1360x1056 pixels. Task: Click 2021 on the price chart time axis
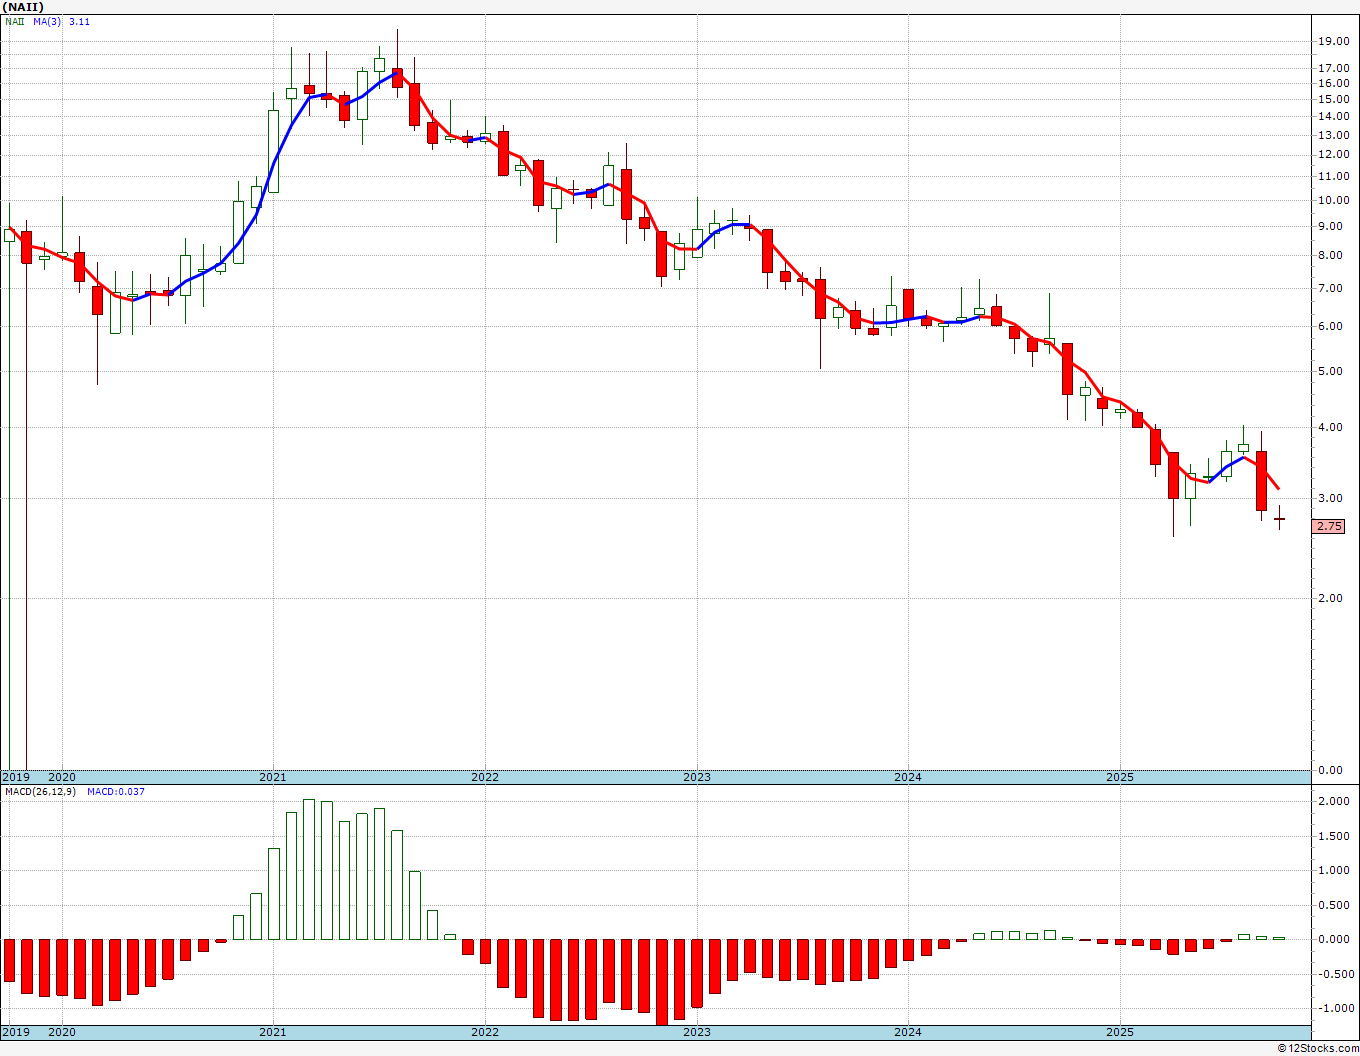273,777
